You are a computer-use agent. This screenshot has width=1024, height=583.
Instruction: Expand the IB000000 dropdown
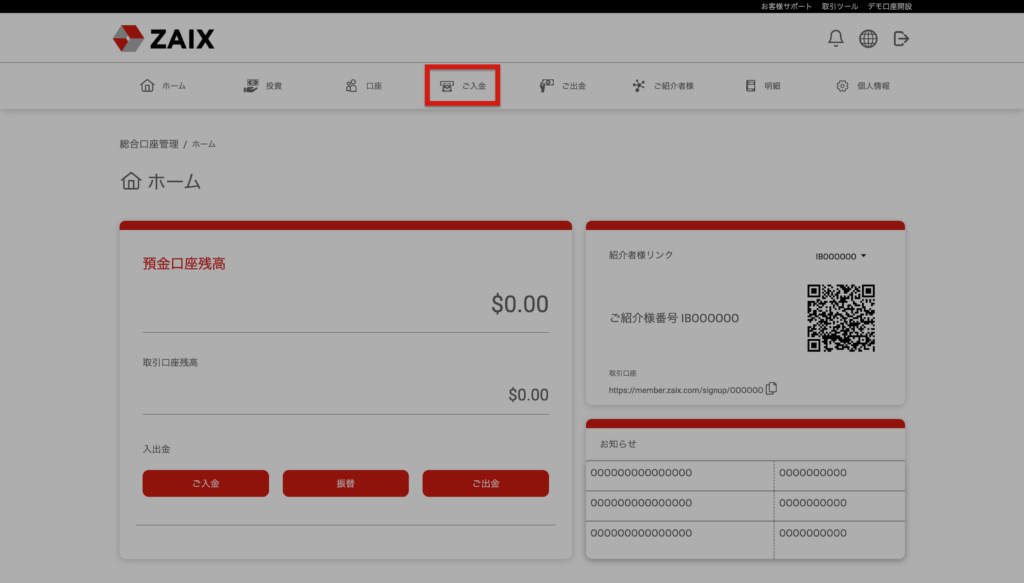click(x=841, y=256)
